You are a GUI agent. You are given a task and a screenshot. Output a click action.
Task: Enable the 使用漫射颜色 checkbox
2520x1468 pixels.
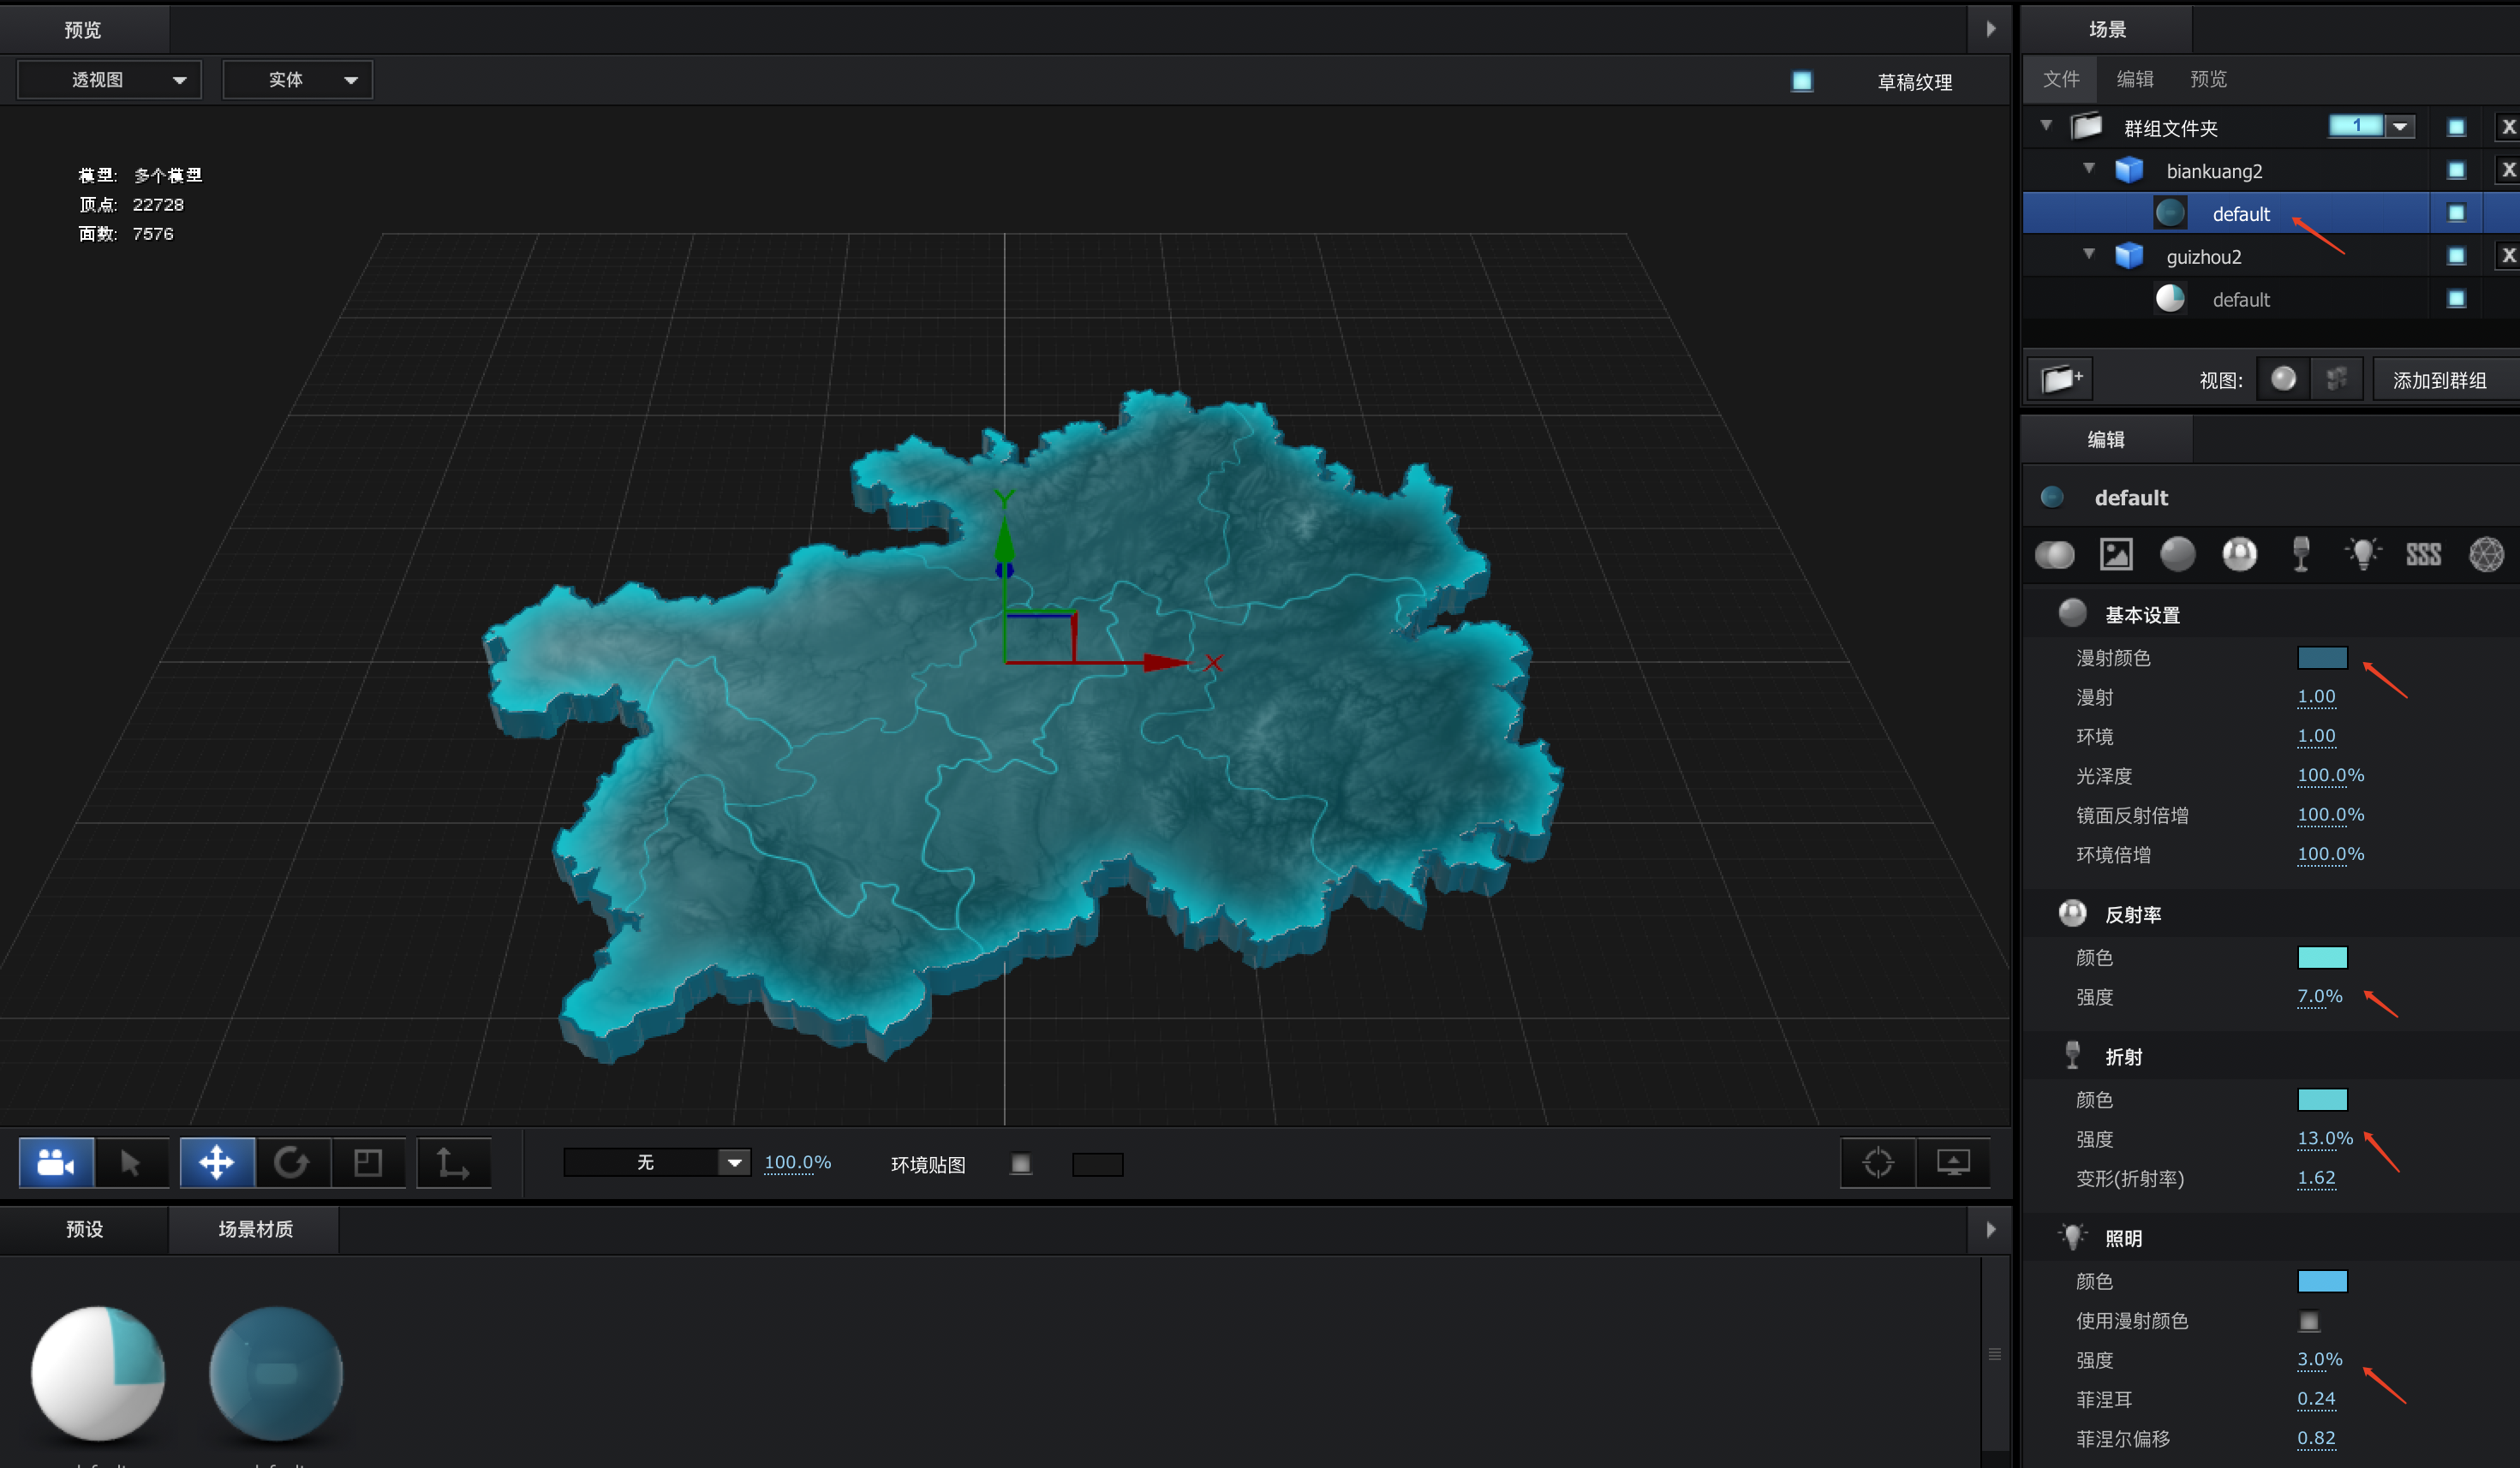click(2308, 1321)
